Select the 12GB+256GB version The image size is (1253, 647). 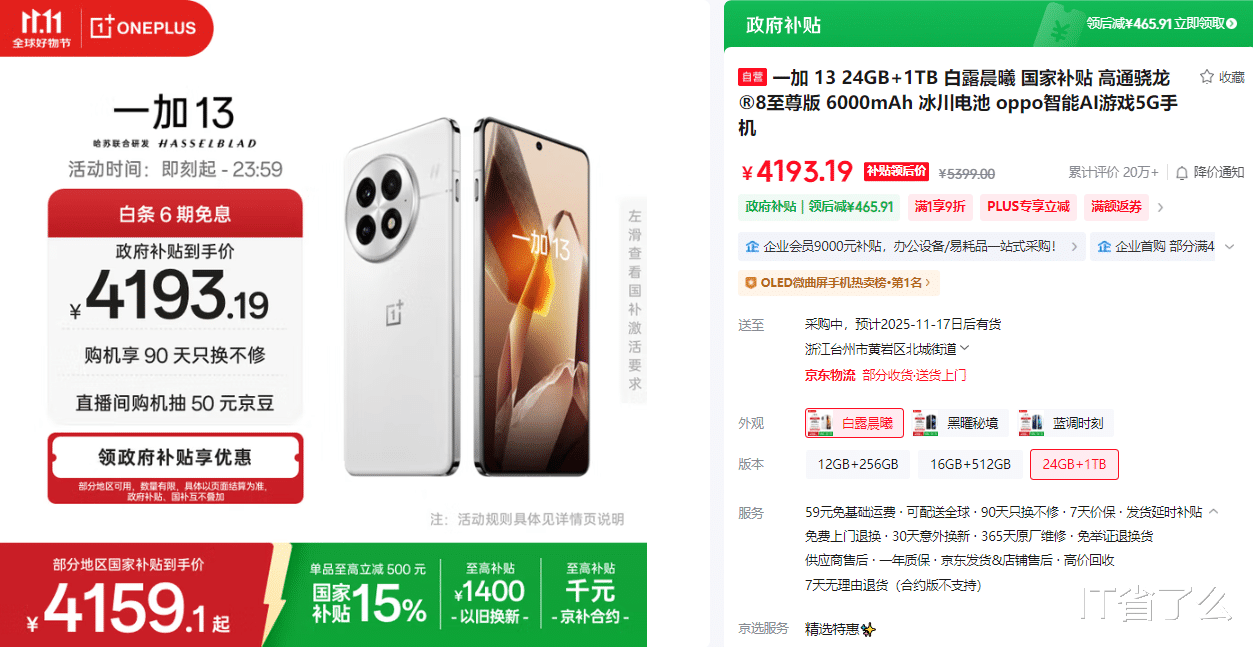click(x=857, y=464)
